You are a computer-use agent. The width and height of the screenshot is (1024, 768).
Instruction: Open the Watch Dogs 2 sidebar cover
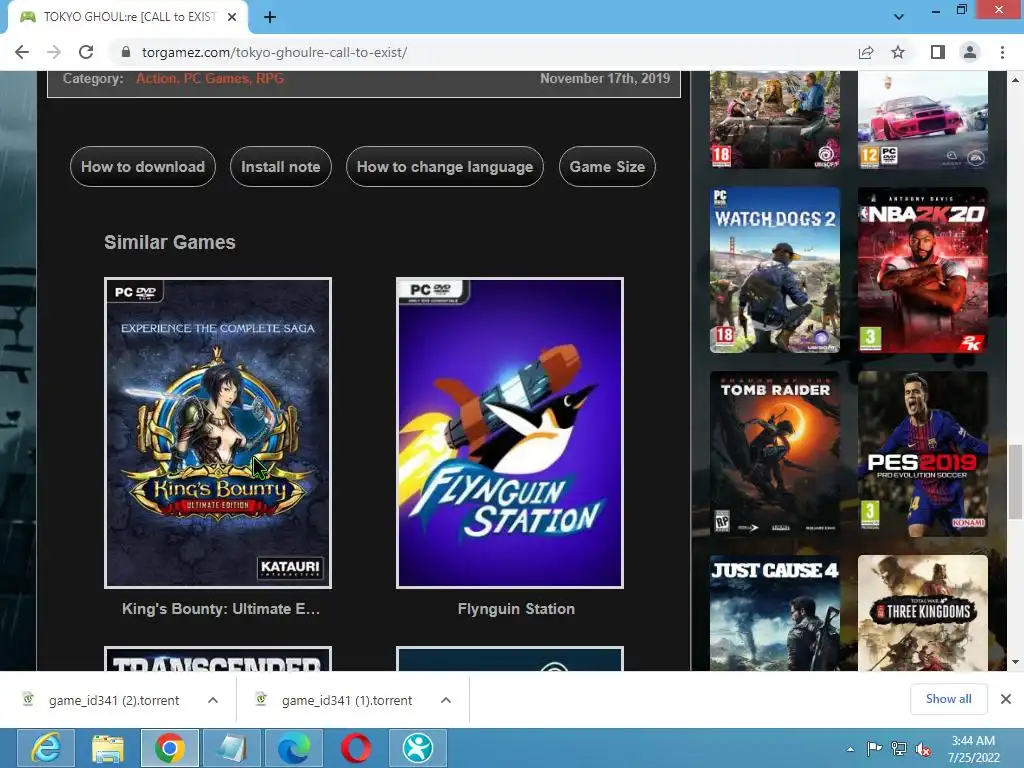tap(775, 270)
